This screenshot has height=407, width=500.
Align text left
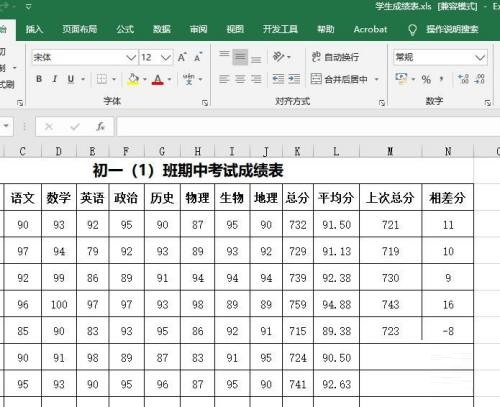click(224, 79)
